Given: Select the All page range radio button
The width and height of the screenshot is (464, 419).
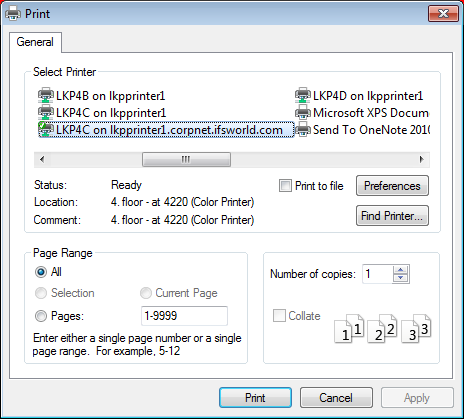Looking at the screenshot, I should pyautogui.click(x=41, y=272).
